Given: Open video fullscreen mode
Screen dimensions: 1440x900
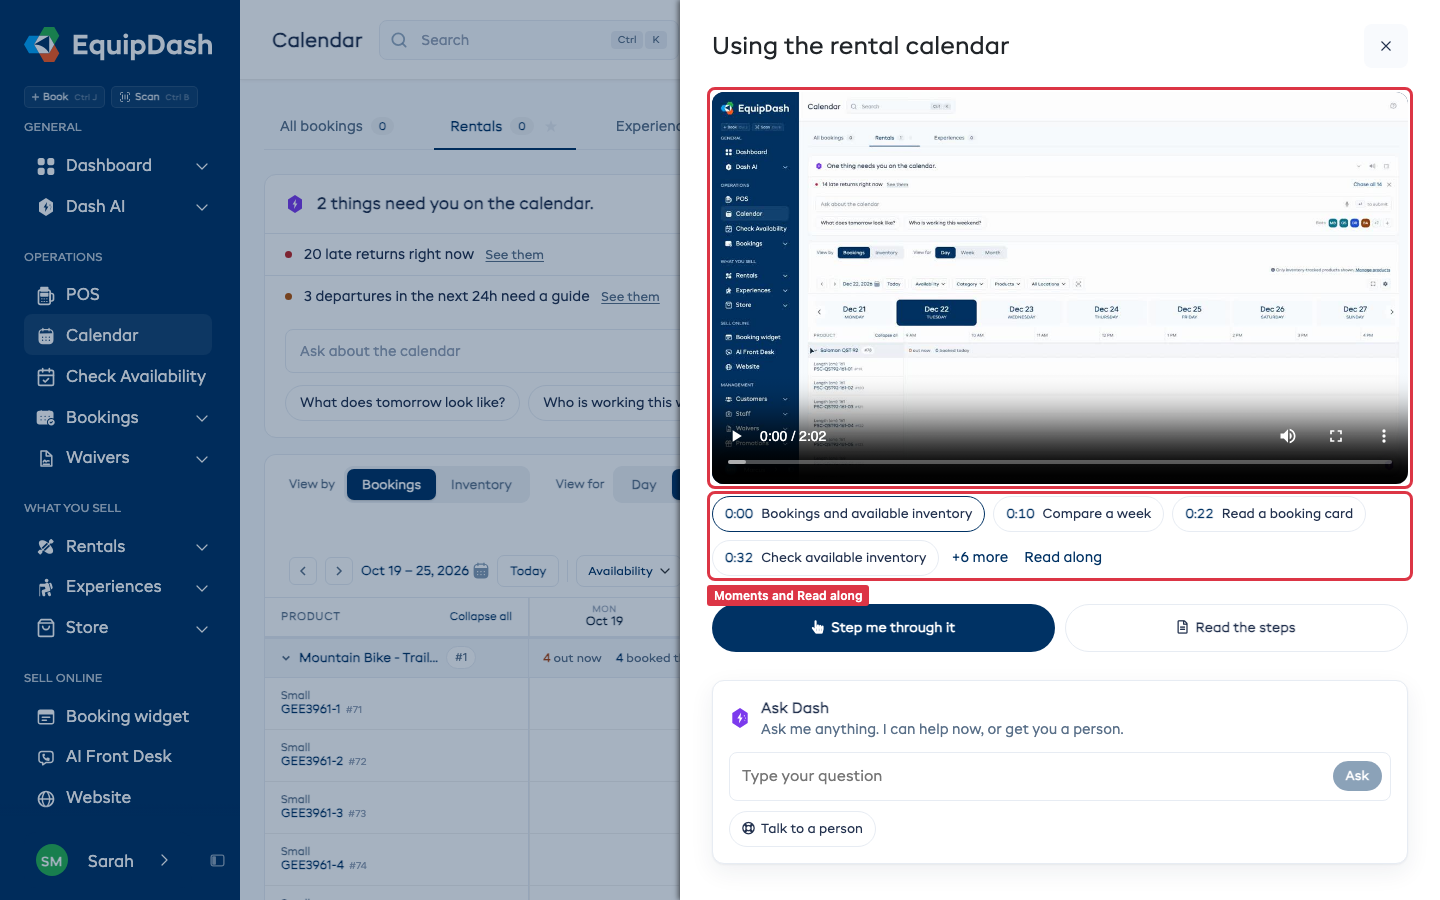Looking at the screenshot, I should tap(1336, 436).
